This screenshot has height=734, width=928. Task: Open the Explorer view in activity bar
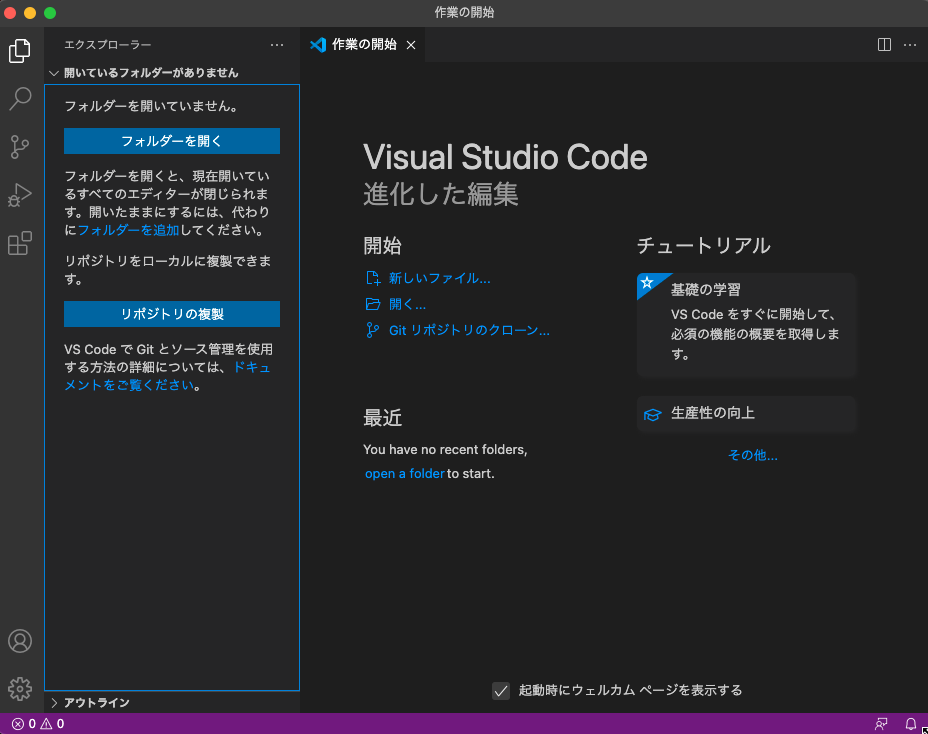click(20, 51)
